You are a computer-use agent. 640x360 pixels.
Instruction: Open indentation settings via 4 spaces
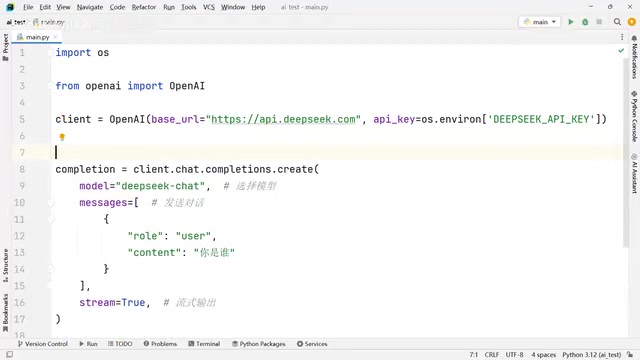coord(543,355)
